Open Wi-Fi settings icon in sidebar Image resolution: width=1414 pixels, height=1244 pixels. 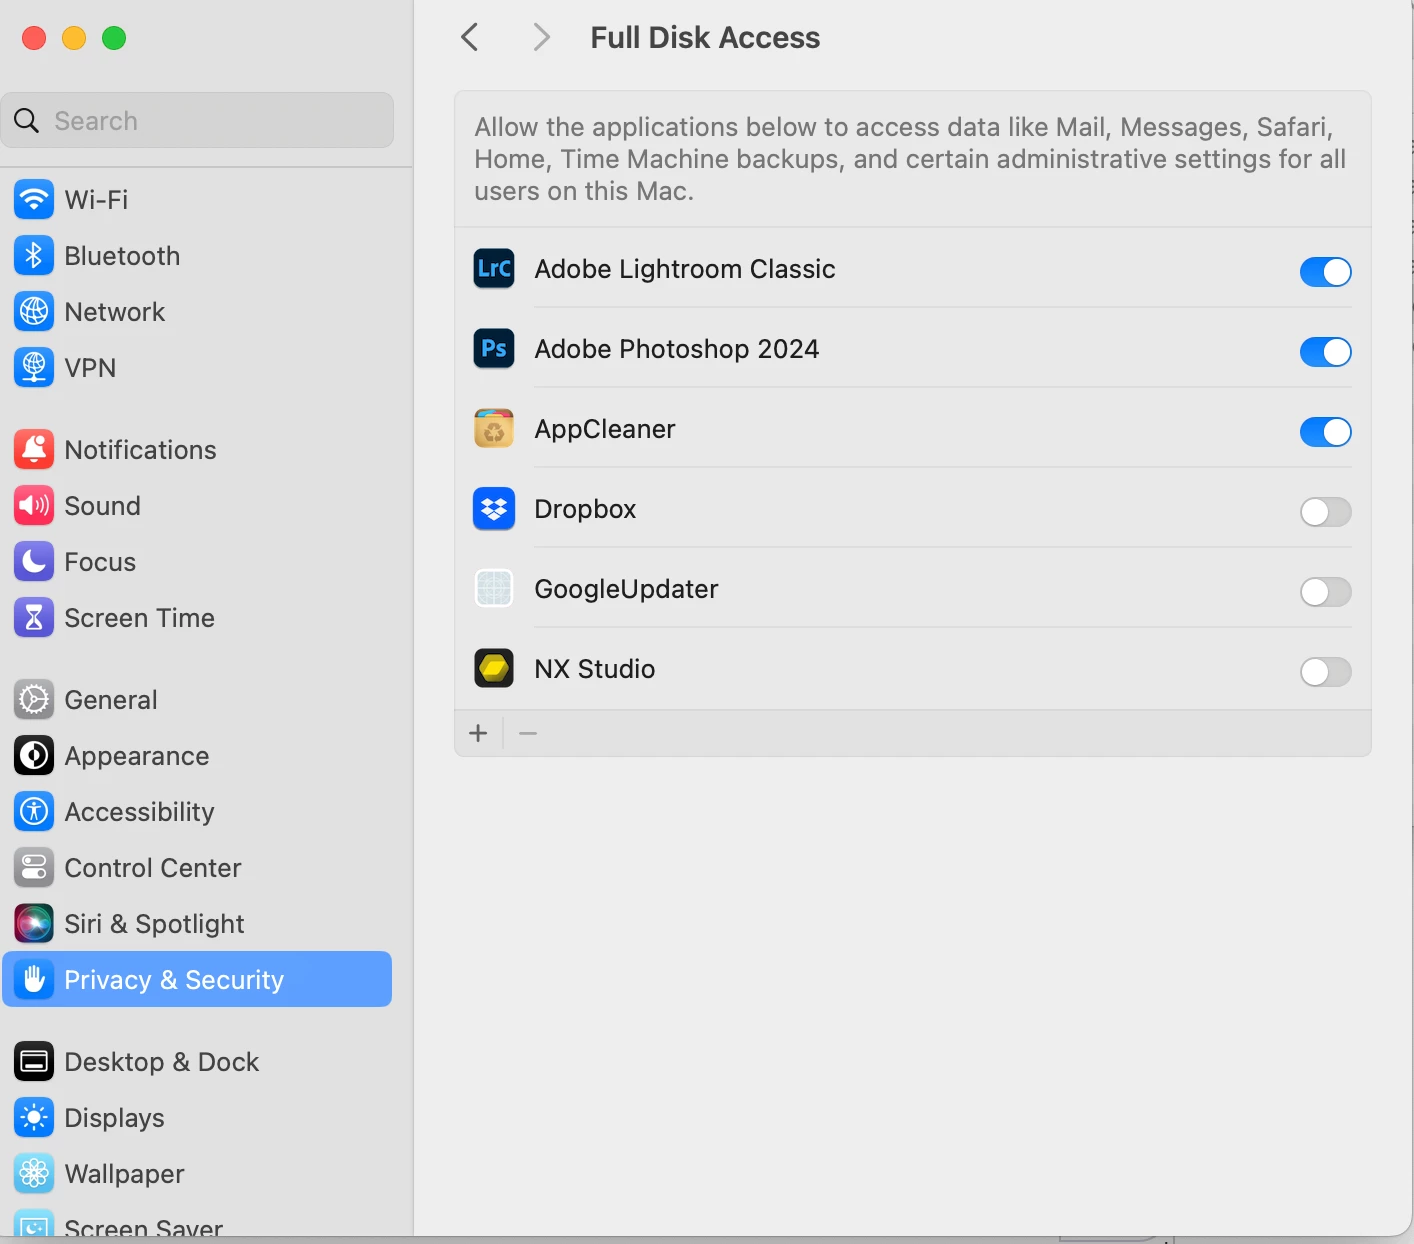tap(34, 200)
